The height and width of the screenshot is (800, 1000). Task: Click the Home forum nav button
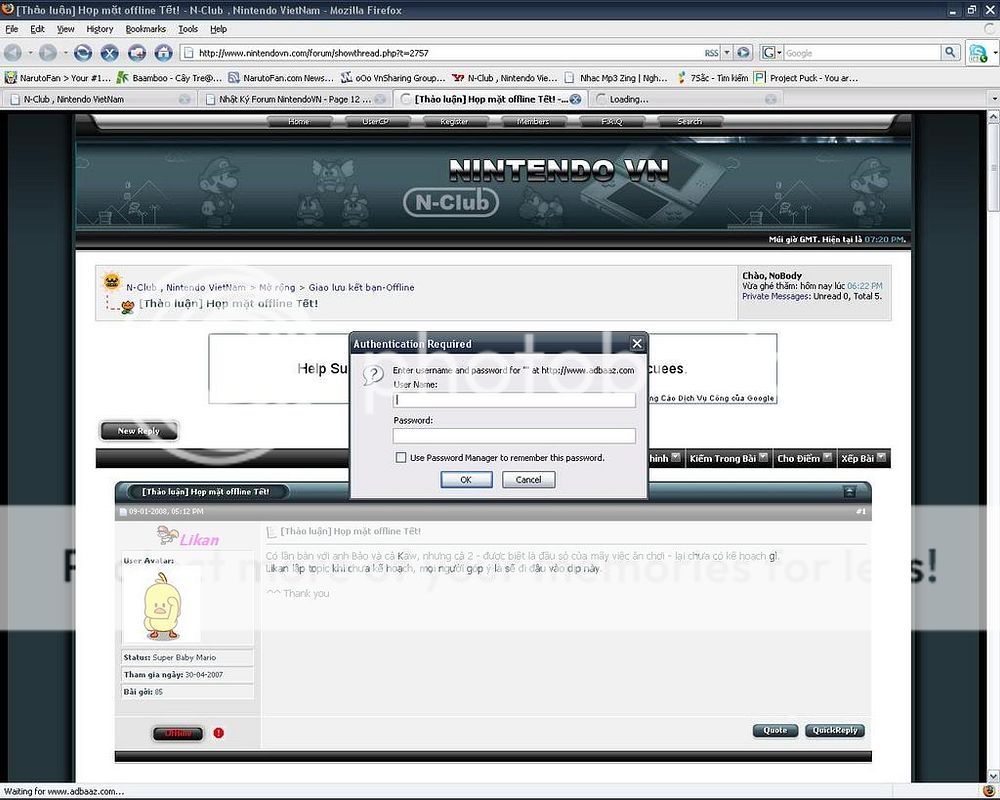click(298, 121)
